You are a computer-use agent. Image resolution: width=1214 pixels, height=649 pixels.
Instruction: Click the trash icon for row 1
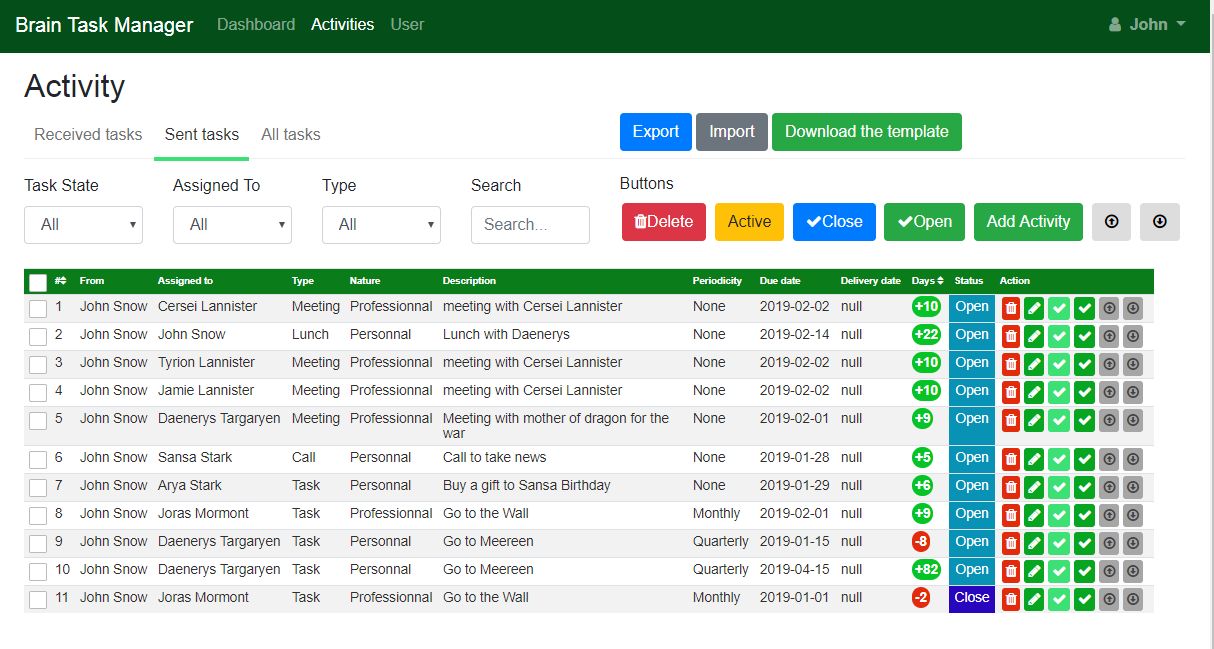click(x=1010, y=309)
